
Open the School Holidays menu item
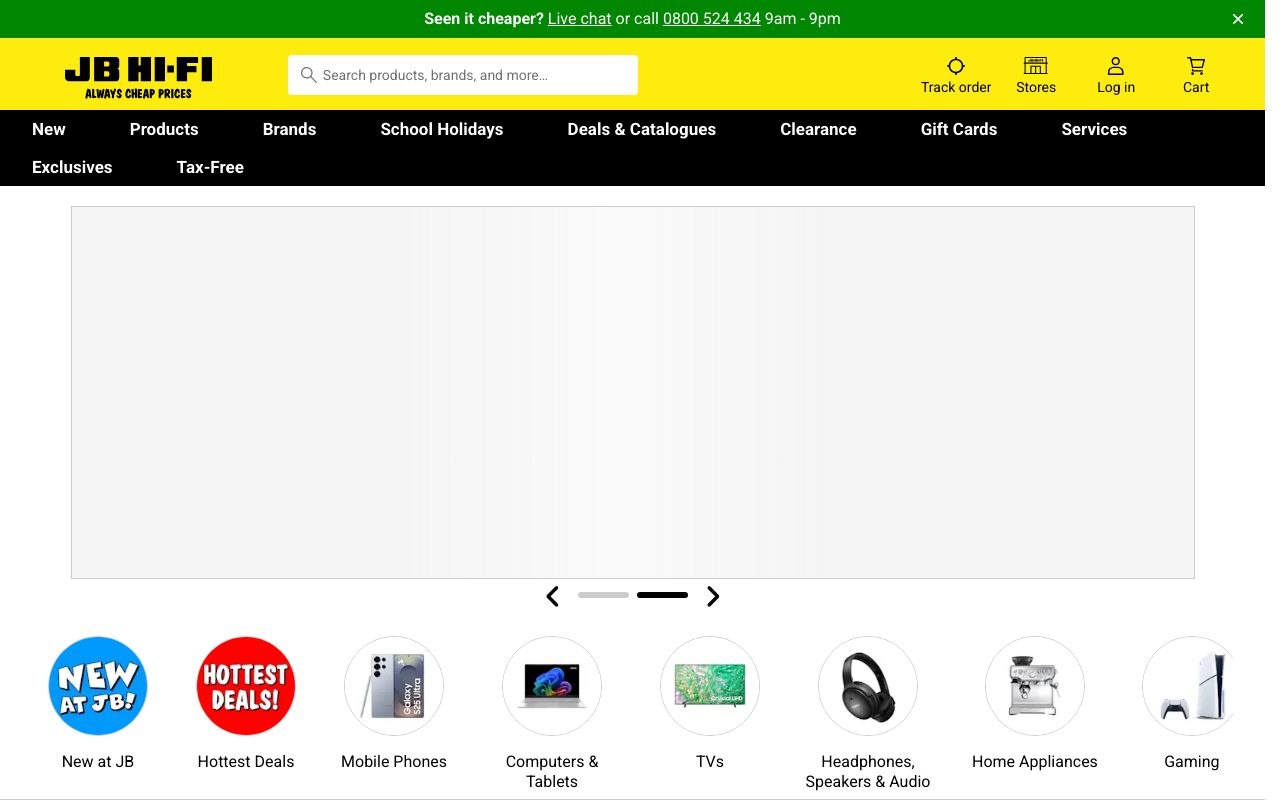[x=442, y=129]
